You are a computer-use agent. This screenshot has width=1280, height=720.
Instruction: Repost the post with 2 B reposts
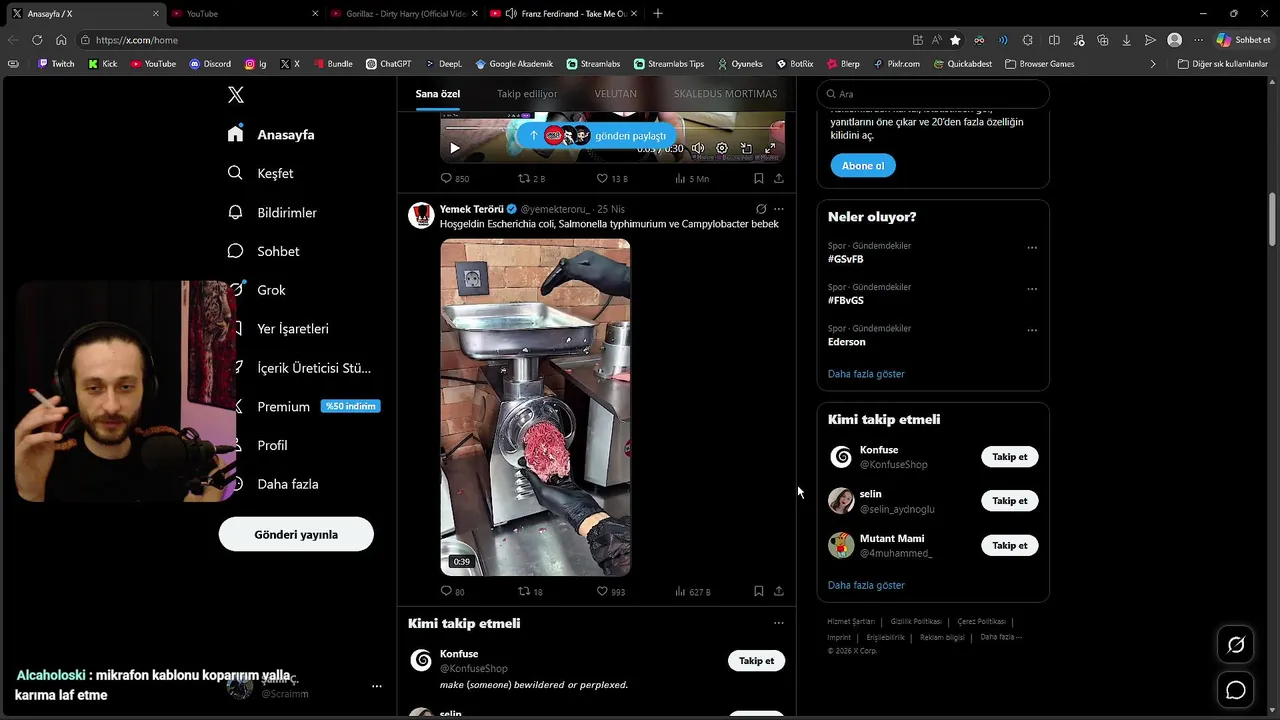click(531, 178)
